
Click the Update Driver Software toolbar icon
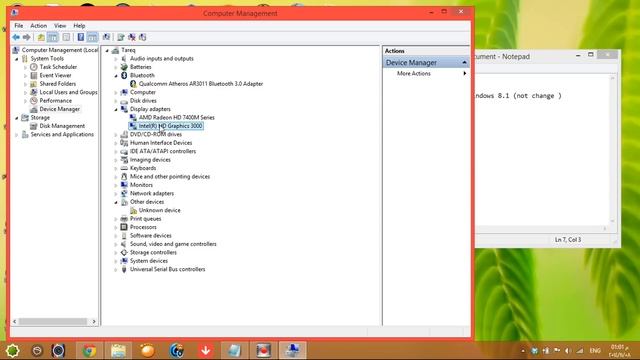point(120,37)
